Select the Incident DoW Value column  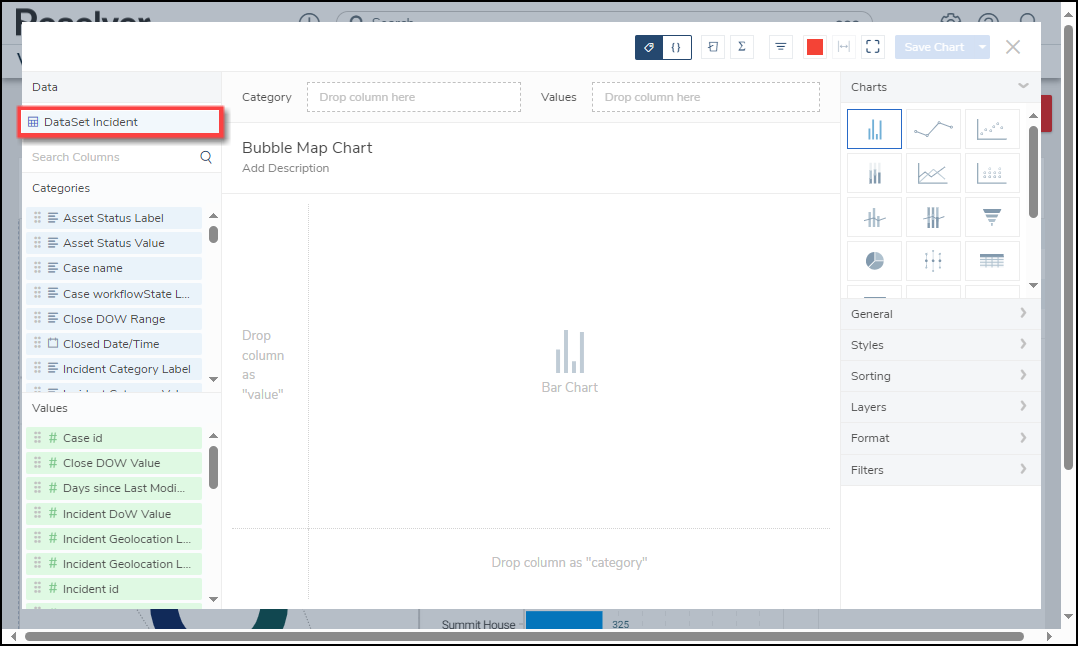coord(114,513)
